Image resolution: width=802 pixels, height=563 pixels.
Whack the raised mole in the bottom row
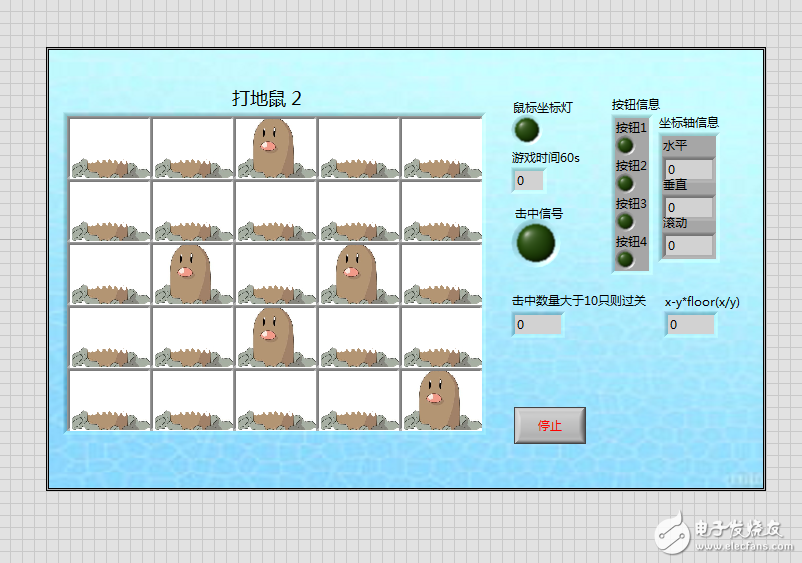[441, 400]
